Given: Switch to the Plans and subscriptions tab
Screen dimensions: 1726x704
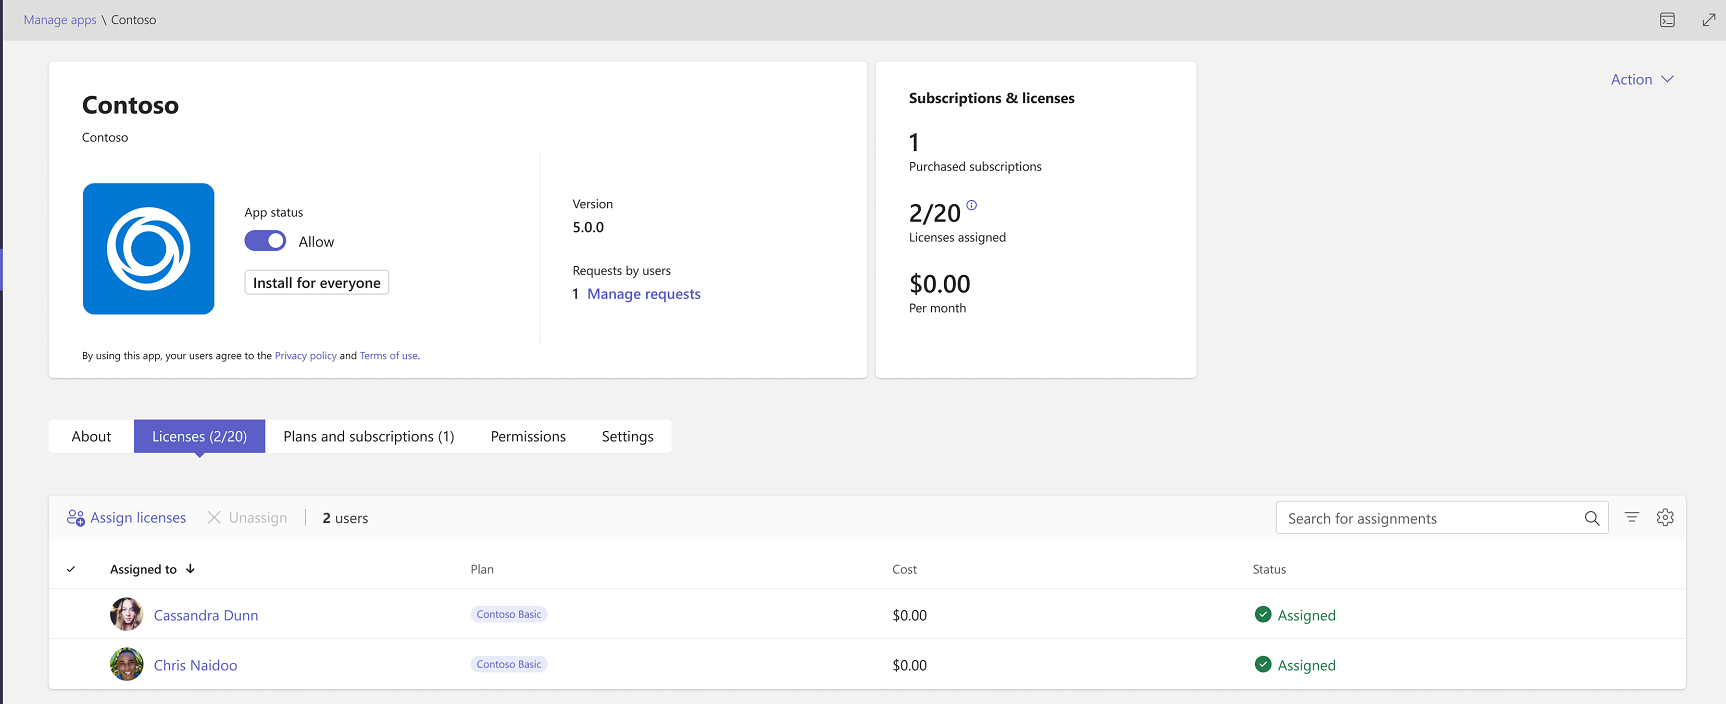Looking at the screenshot, I should [x=368, y=437].
